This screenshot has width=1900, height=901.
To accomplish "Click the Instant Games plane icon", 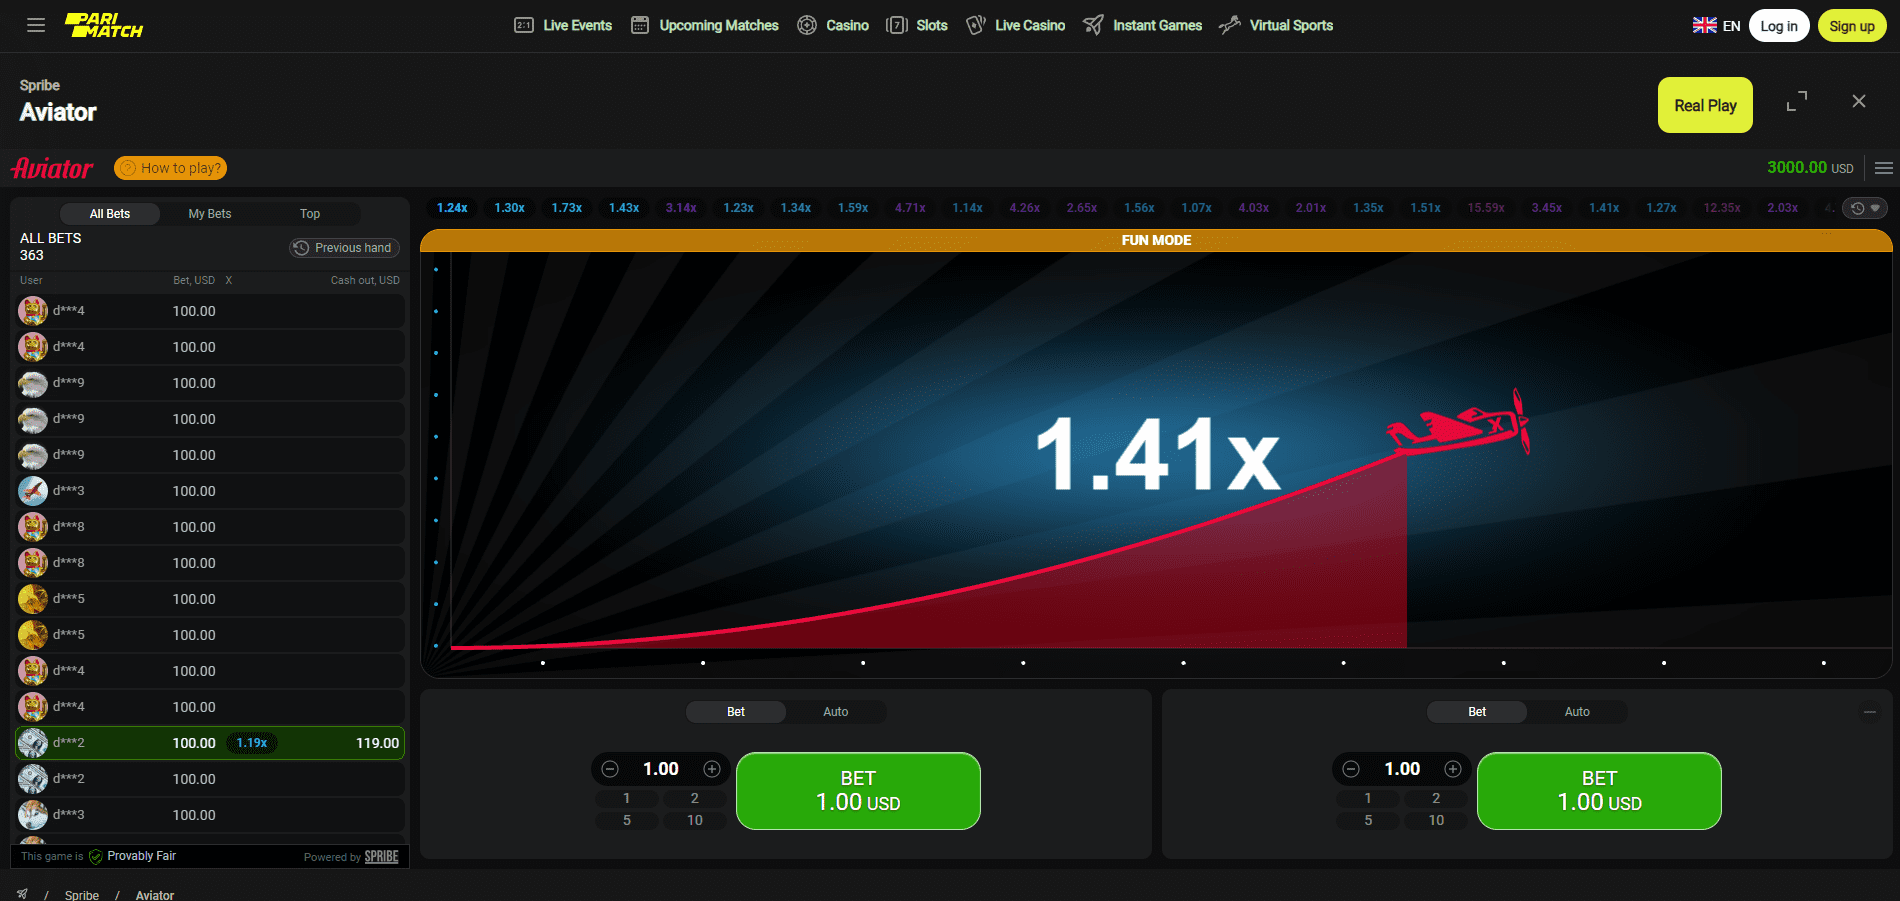I will coord(1094,25).
